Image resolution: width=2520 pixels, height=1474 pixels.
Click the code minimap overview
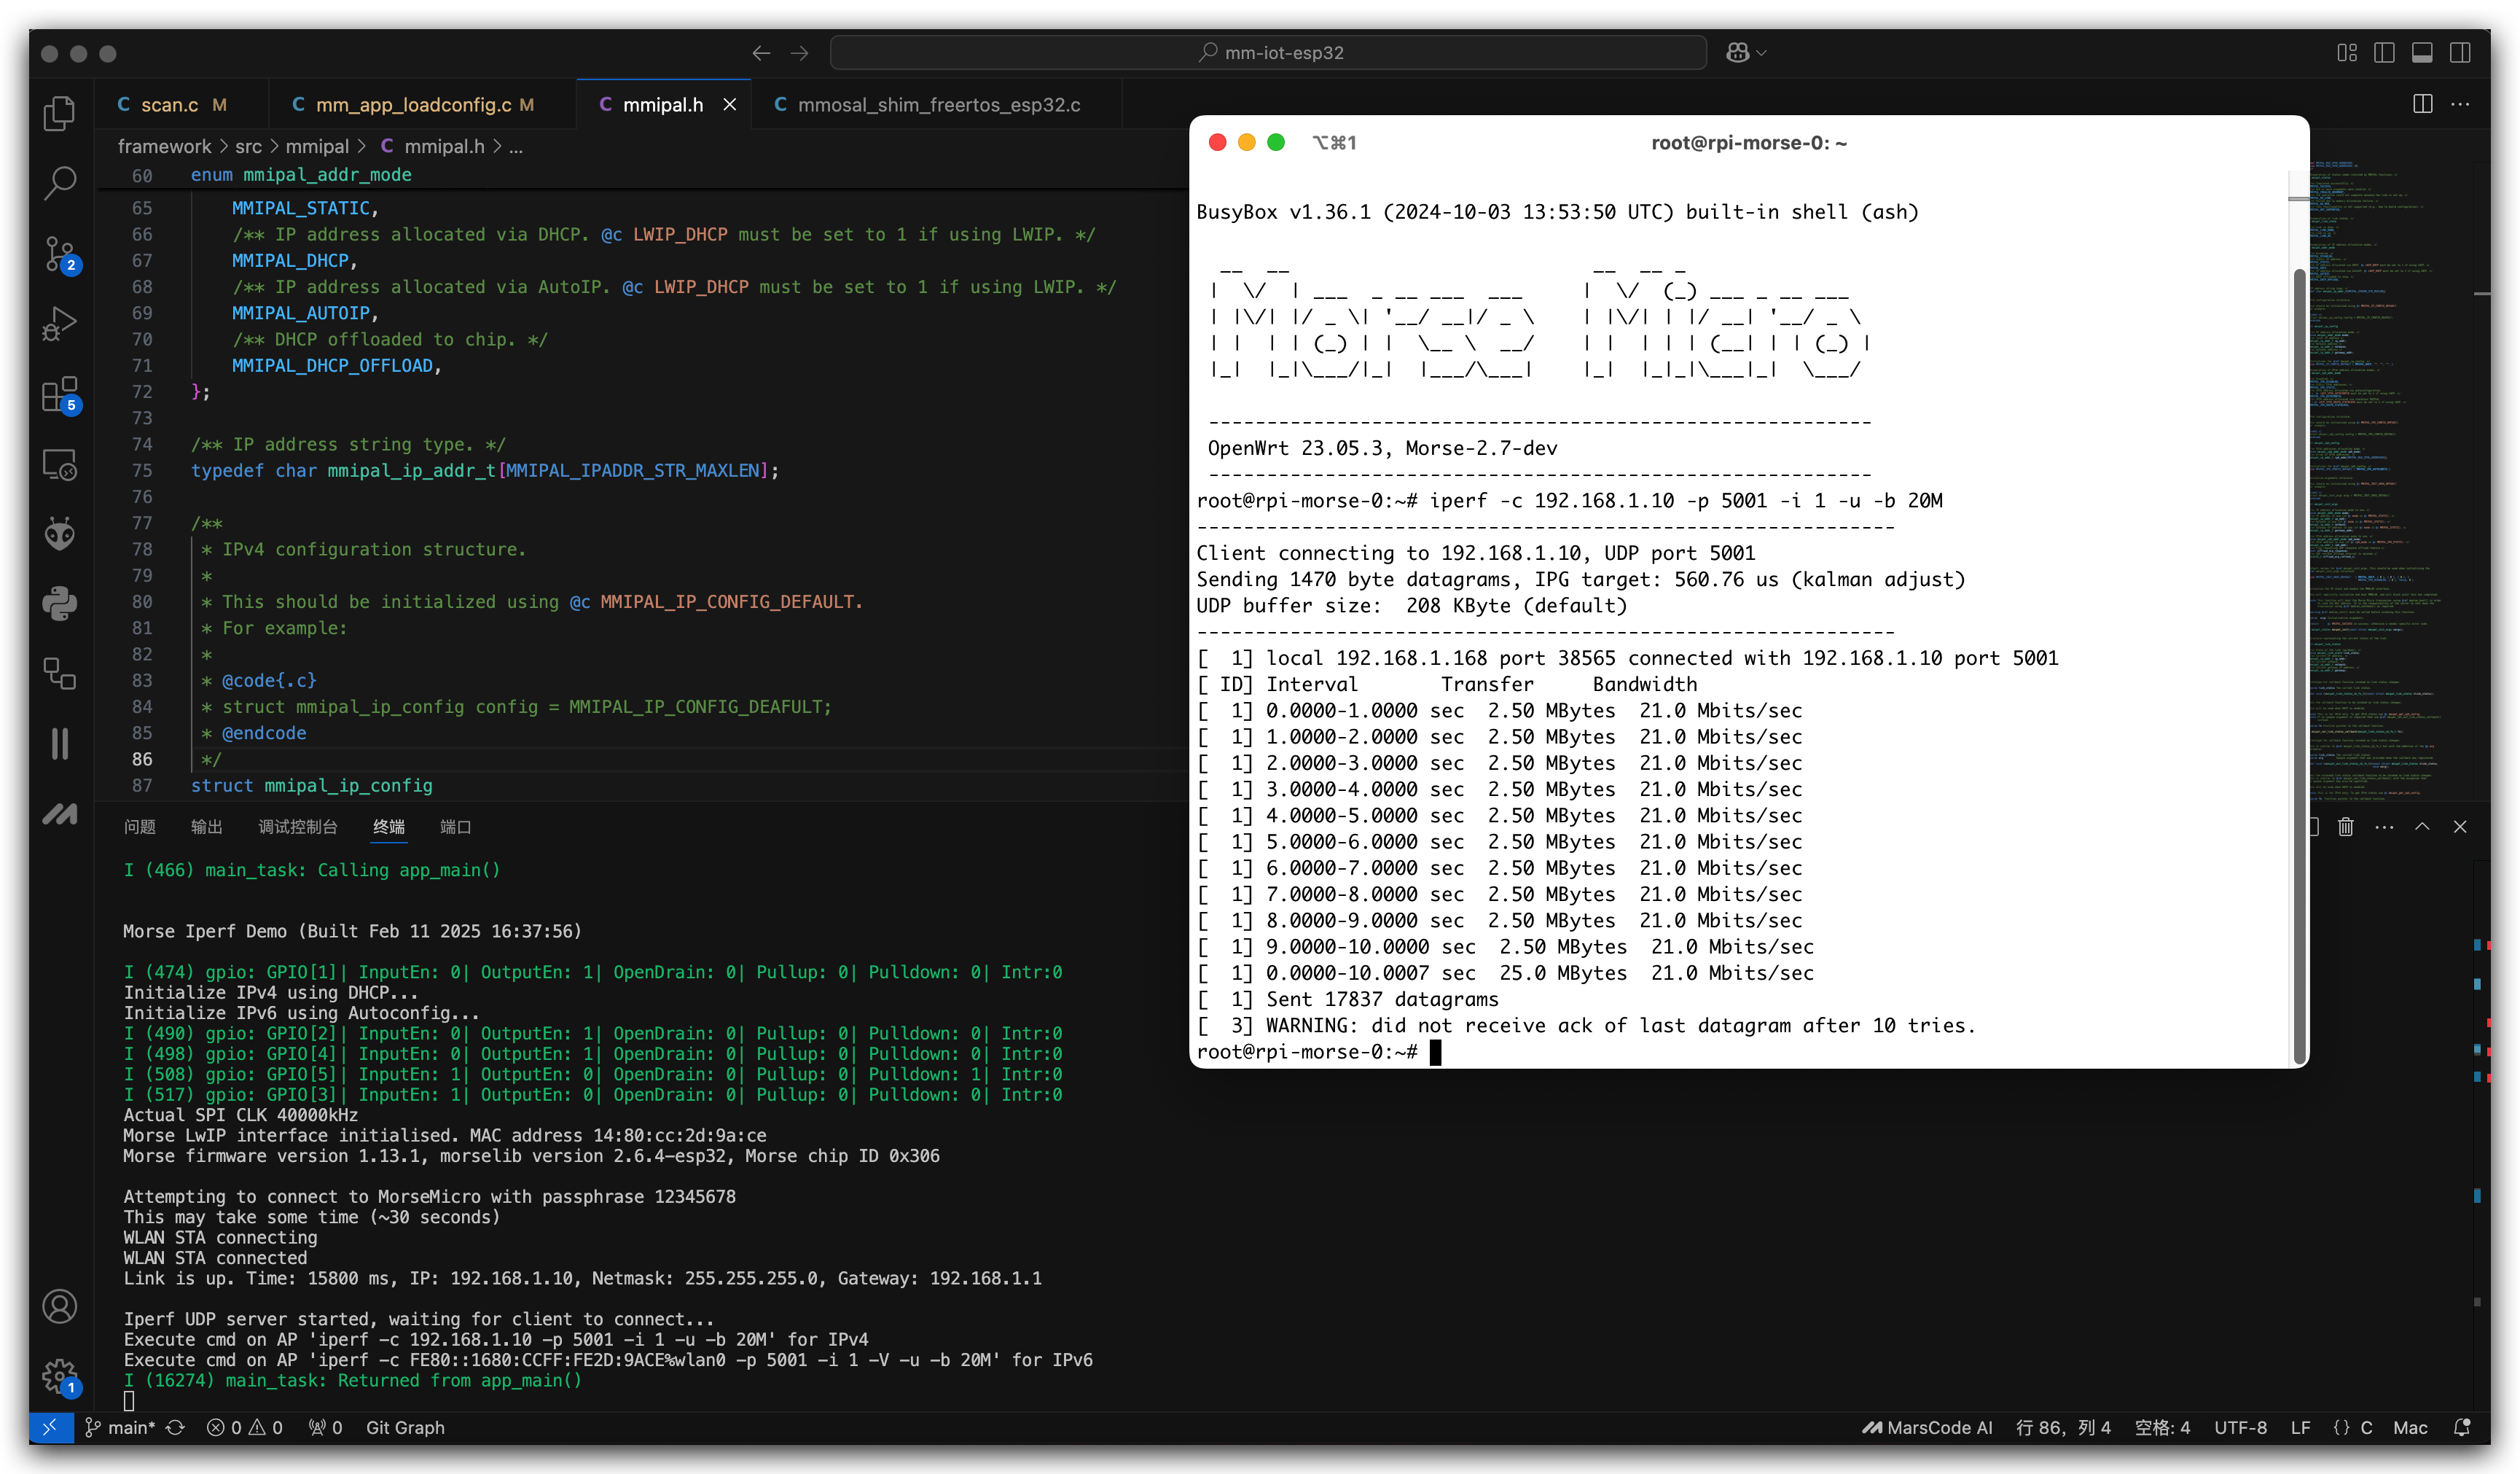tap(2390, 480)
